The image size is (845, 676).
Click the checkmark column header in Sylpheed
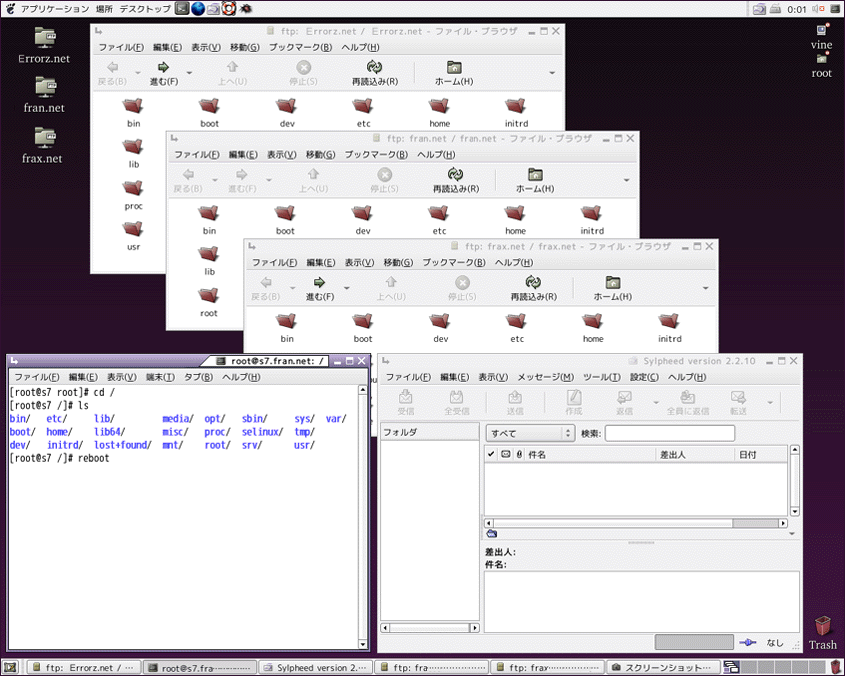491,454
